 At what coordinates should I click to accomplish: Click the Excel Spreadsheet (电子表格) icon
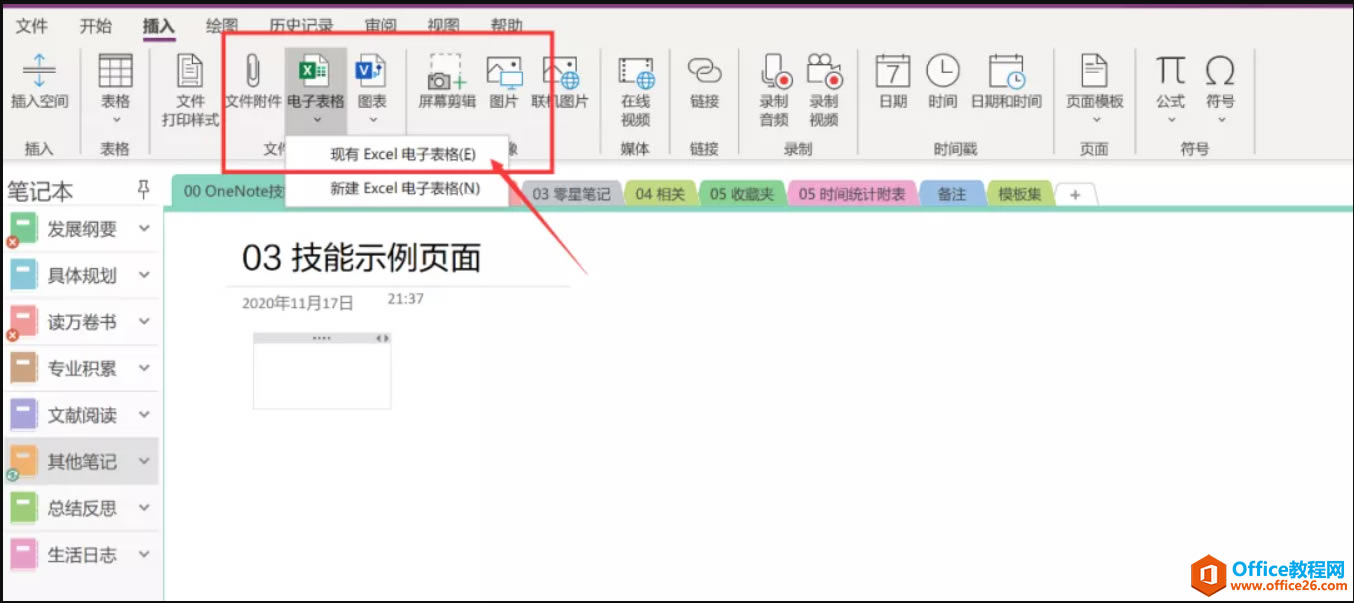(314, 71)
